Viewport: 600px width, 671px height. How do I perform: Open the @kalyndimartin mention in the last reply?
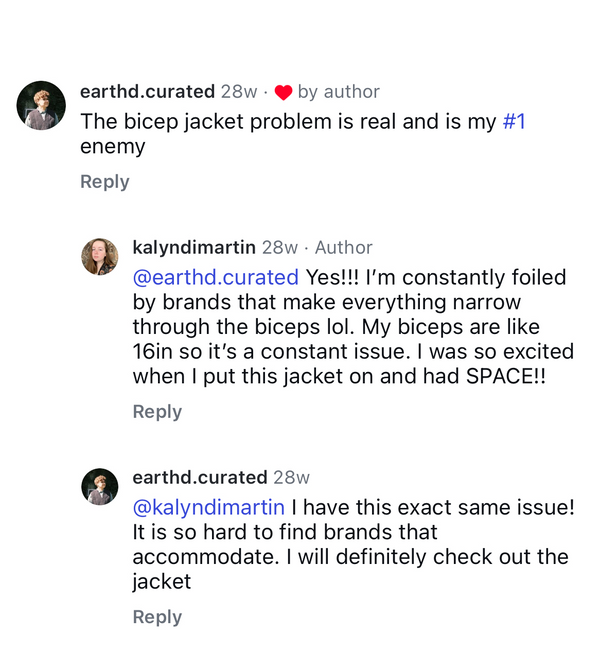(x=208, y=507)
